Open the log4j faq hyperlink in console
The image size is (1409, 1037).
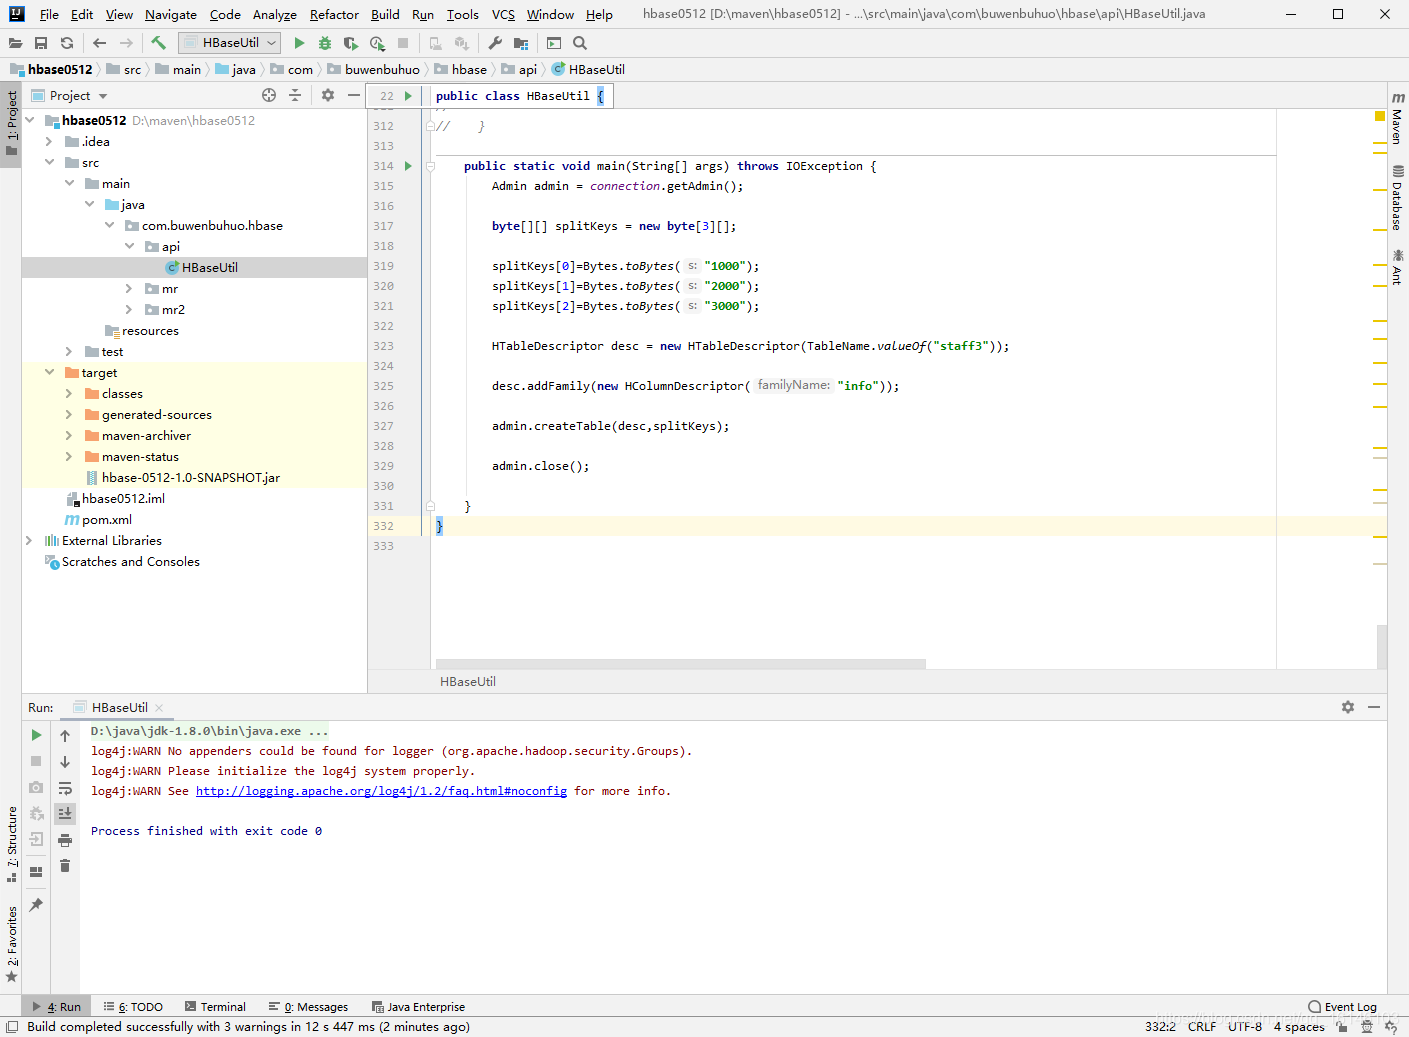[381, 791]
